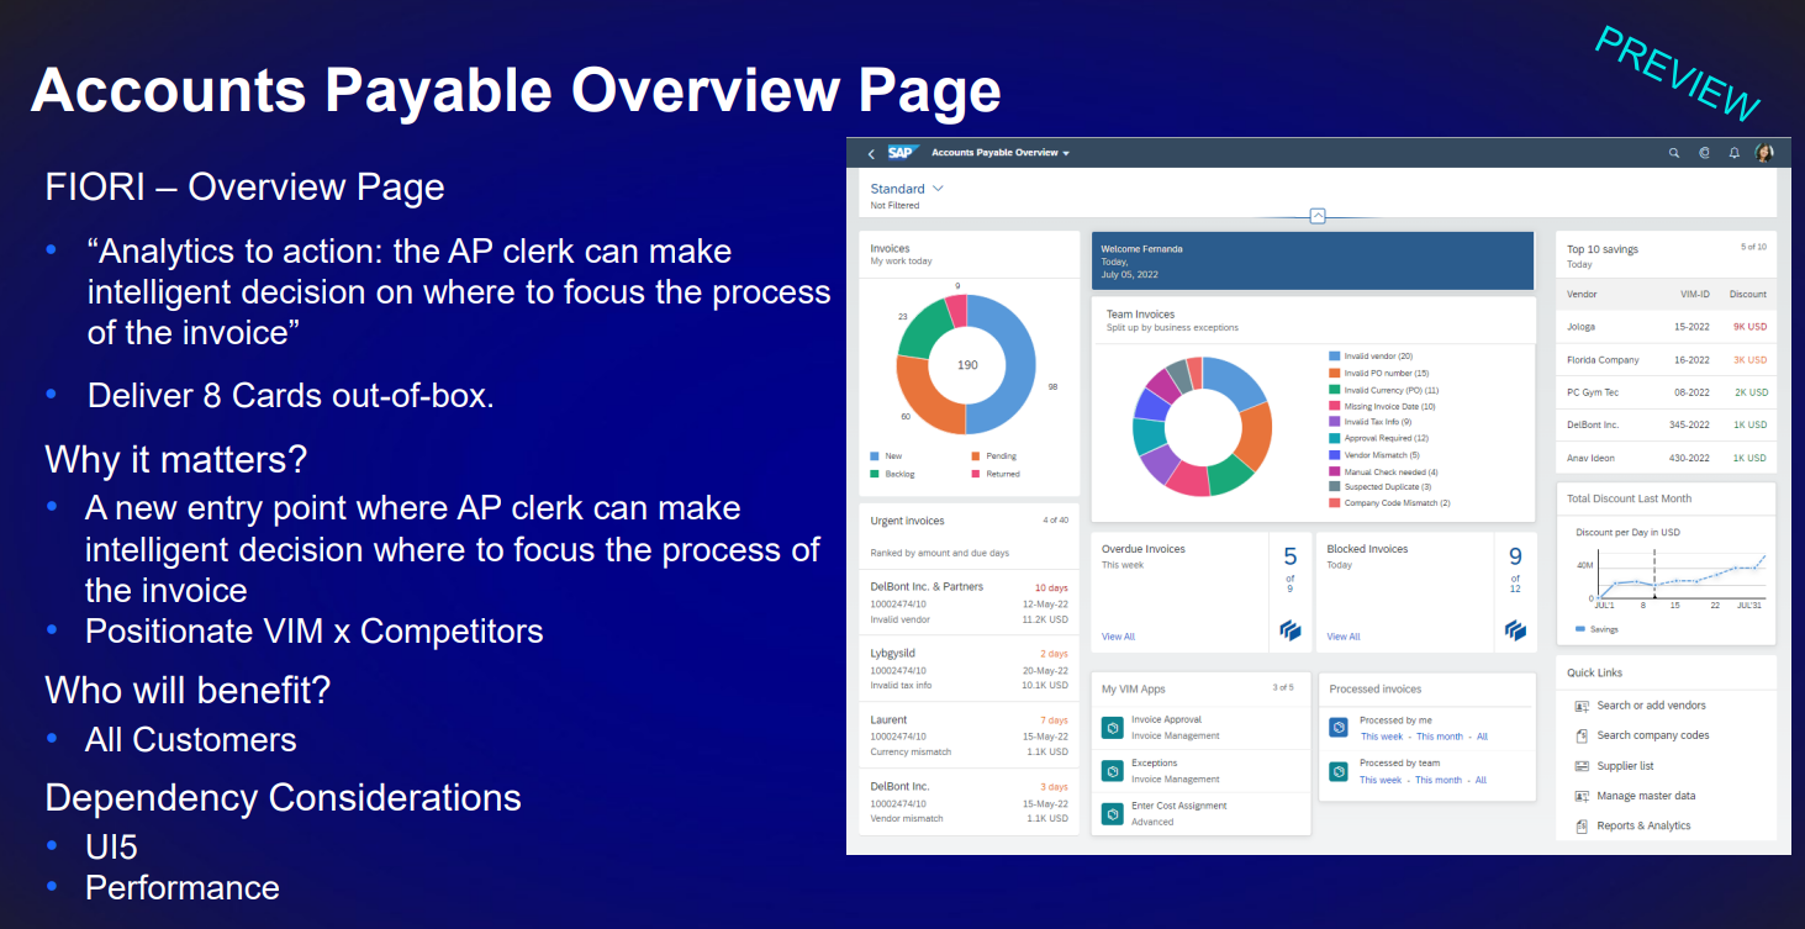This screenshot has width=1805, height=929.
Task: Click View All under Blocked Invoices
Action: point(1343,636)
